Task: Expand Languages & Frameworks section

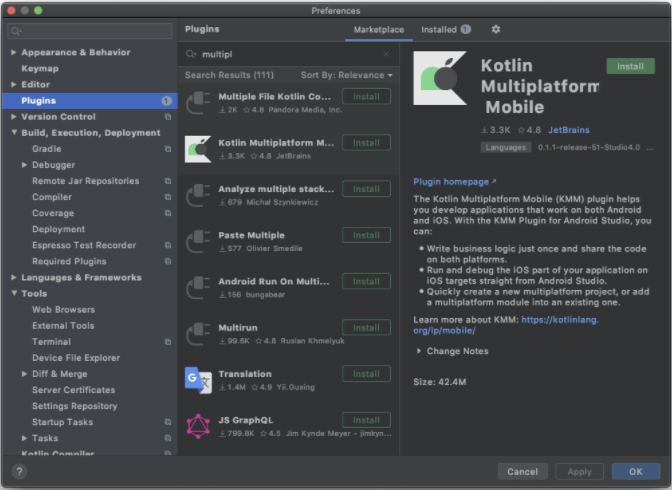Action: click(x=14, y=277)
